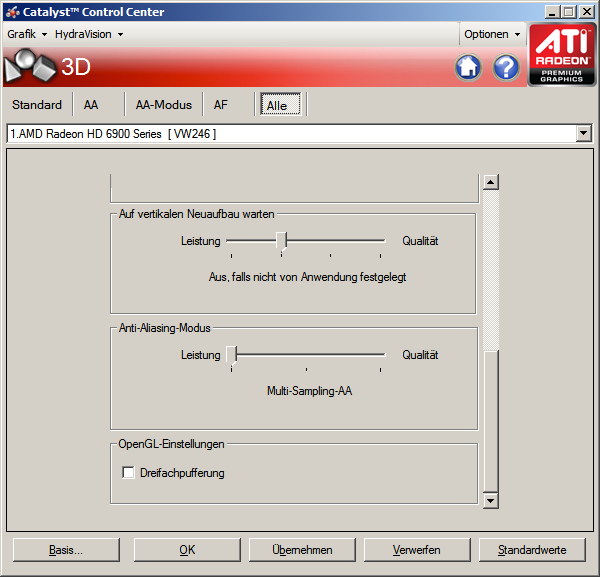
Task: Click the Catalyst Control Center title icon
Action: [x=13, y=12]
